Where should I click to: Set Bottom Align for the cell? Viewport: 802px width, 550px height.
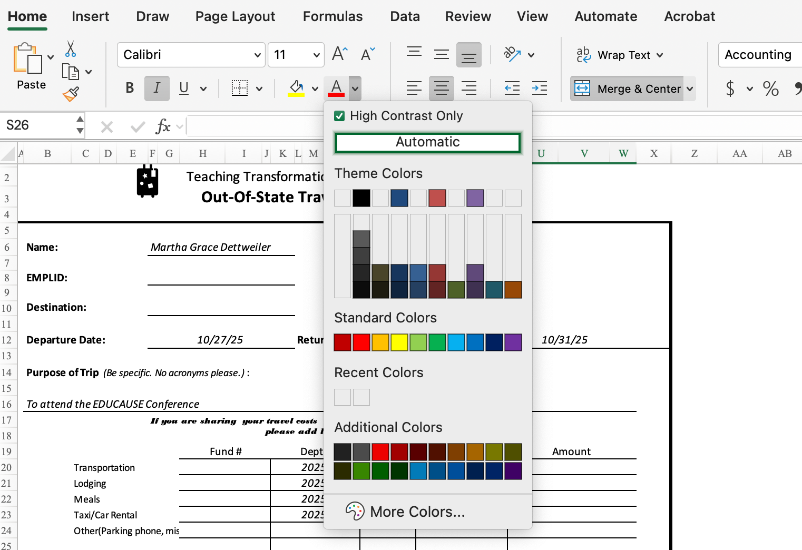point(469,54)
